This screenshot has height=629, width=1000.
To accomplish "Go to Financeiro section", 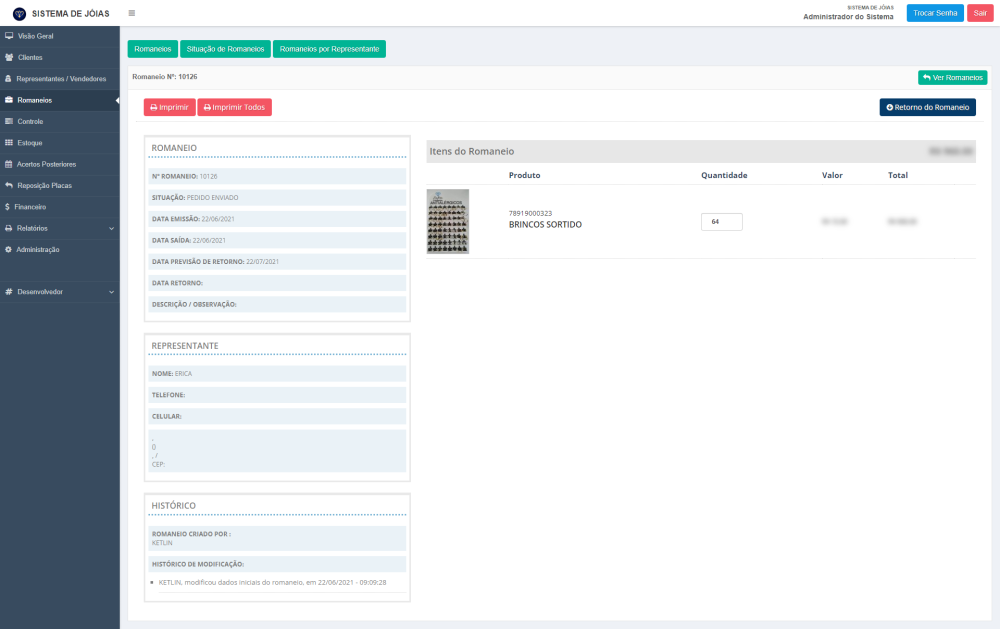I will coord(30,207).
